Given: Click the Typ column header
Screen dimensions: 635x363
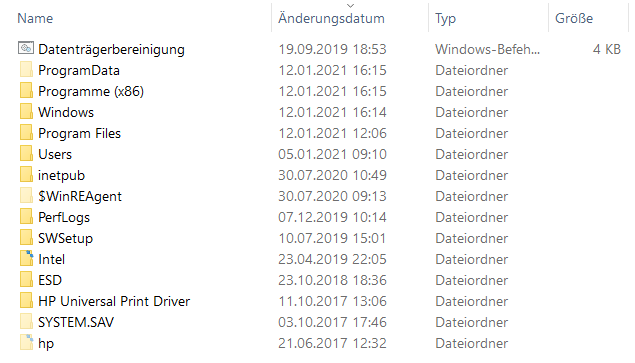Looking at the screenshot, I should 445,19.
